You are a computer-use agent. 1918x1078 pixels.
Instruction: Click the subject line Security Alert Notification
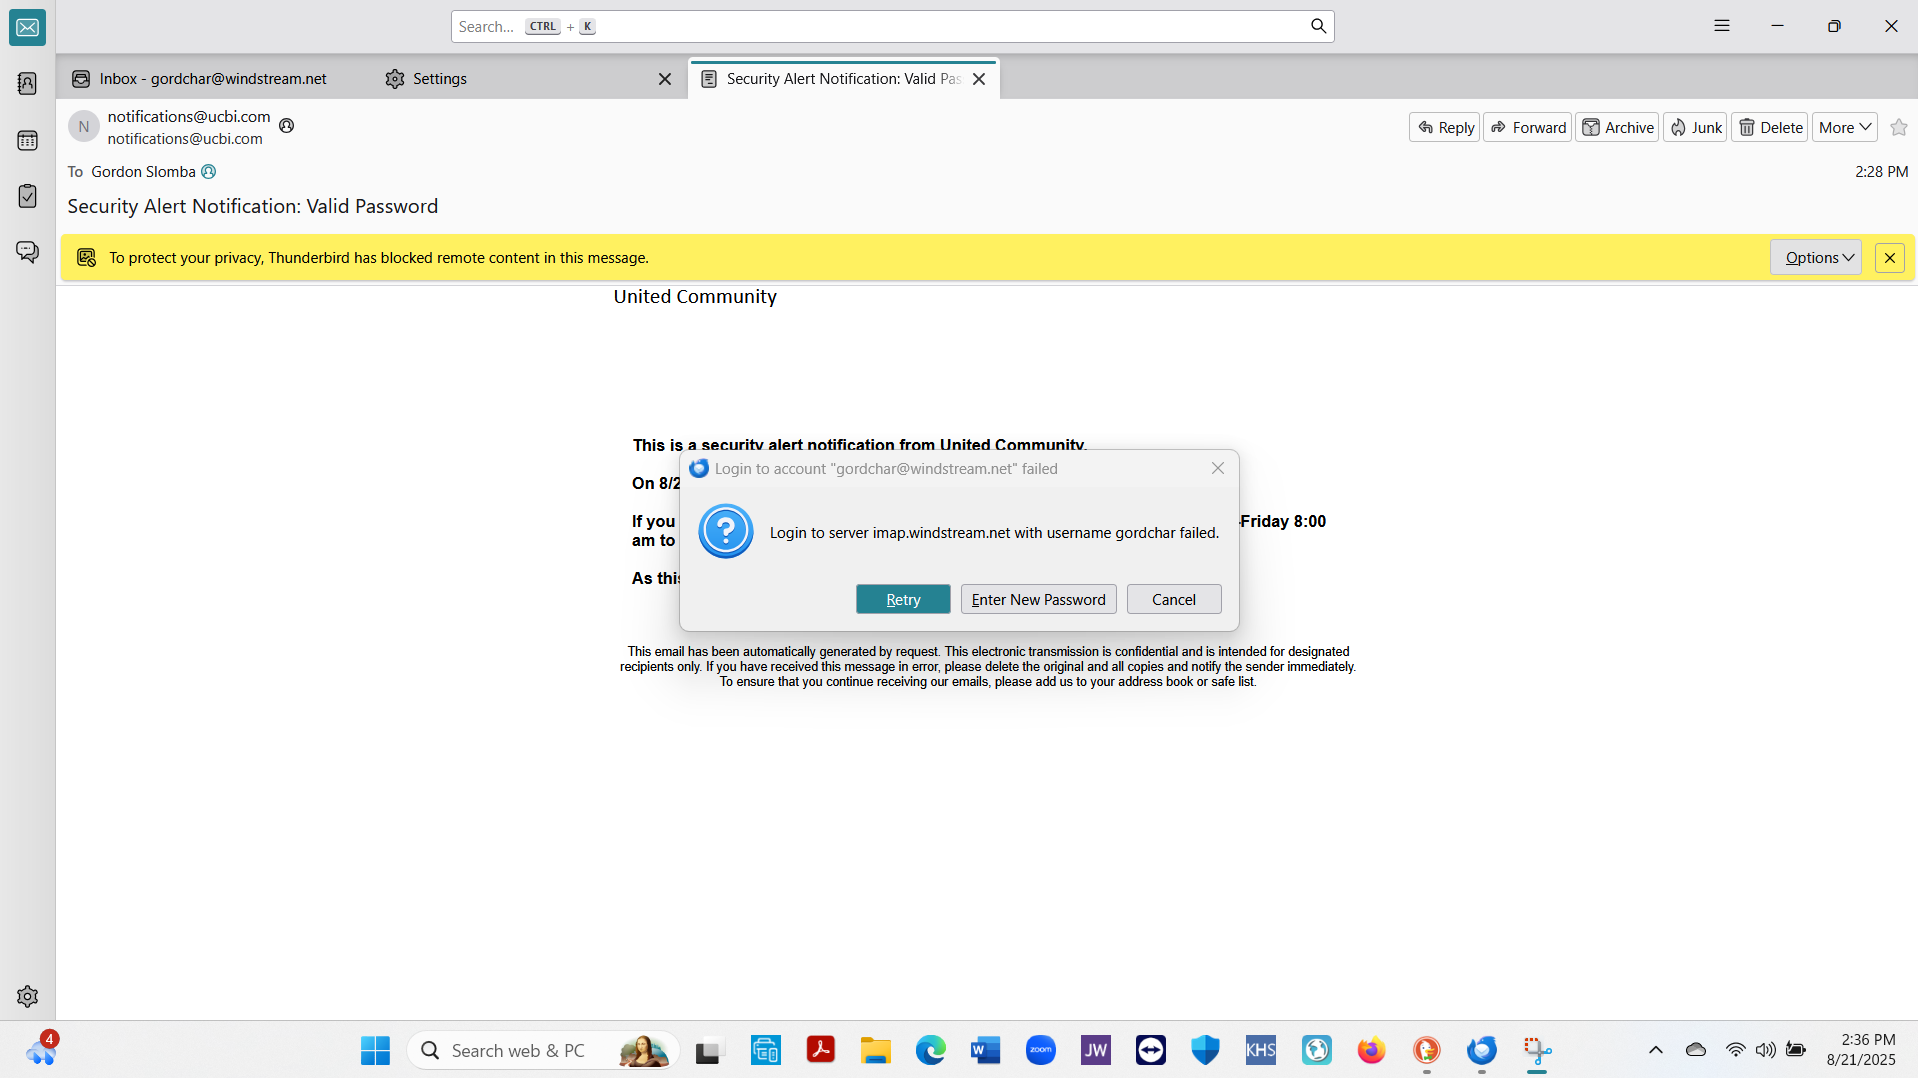[x=253, y=206]
